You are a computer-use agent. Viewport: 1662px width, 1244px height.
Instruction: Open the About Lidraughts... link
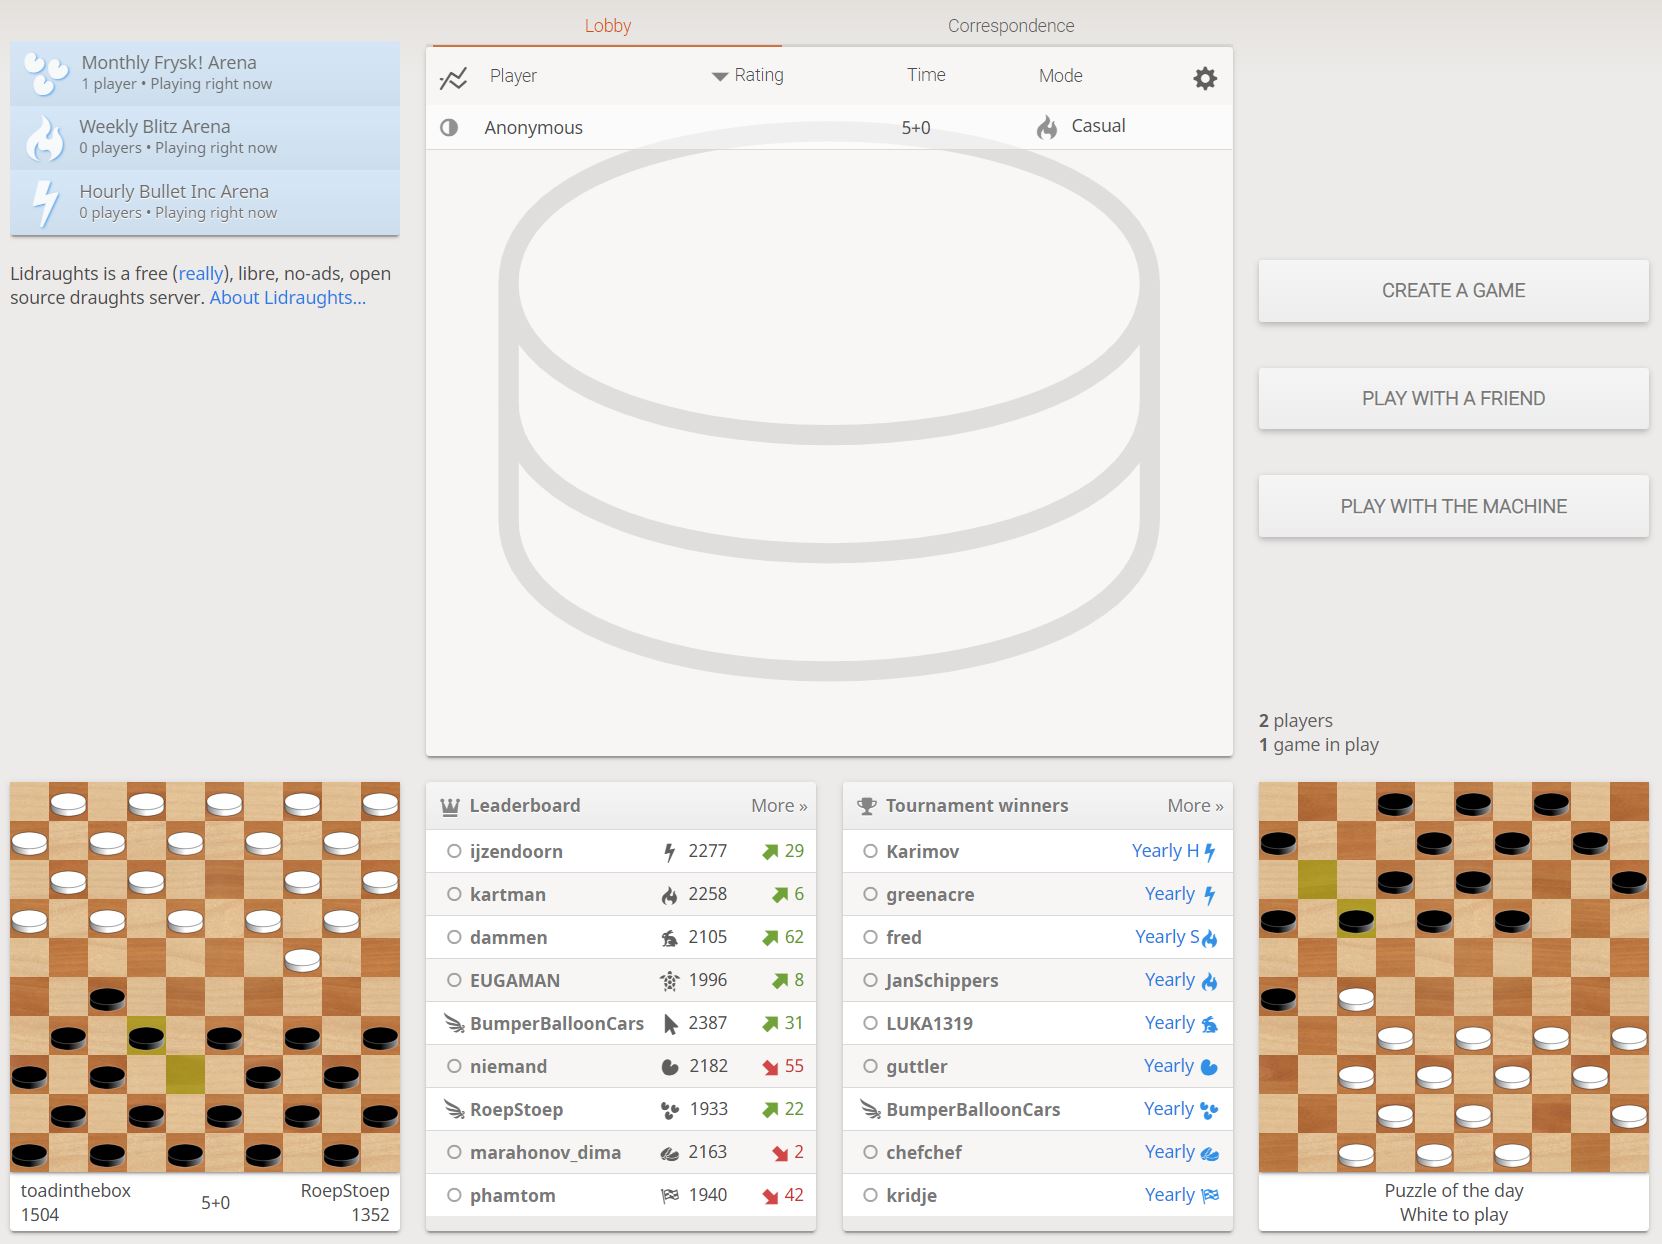click(288, 298)
